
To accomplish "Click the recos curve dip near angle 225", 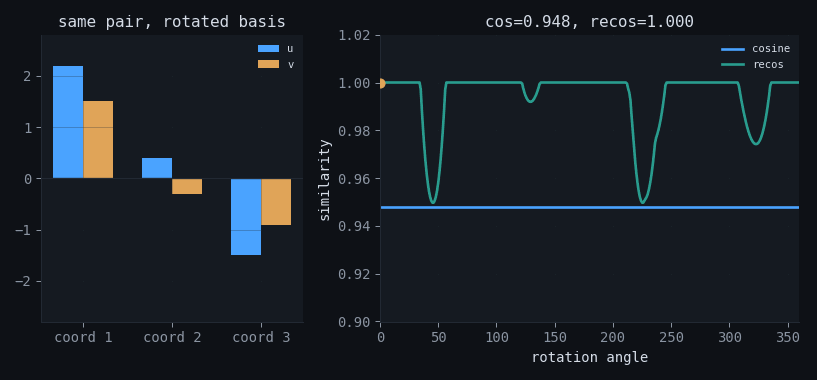I will (642, 202).
